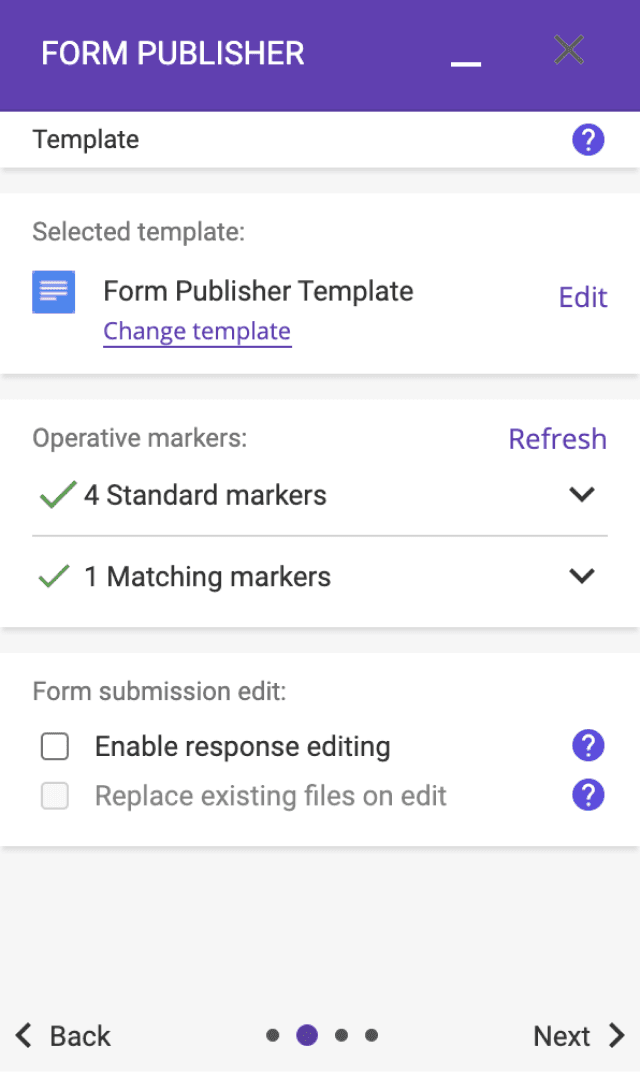Viewport: 640px width, 1072px height.
Task: Jump to the first step dot
Action: pos(273,1036)
